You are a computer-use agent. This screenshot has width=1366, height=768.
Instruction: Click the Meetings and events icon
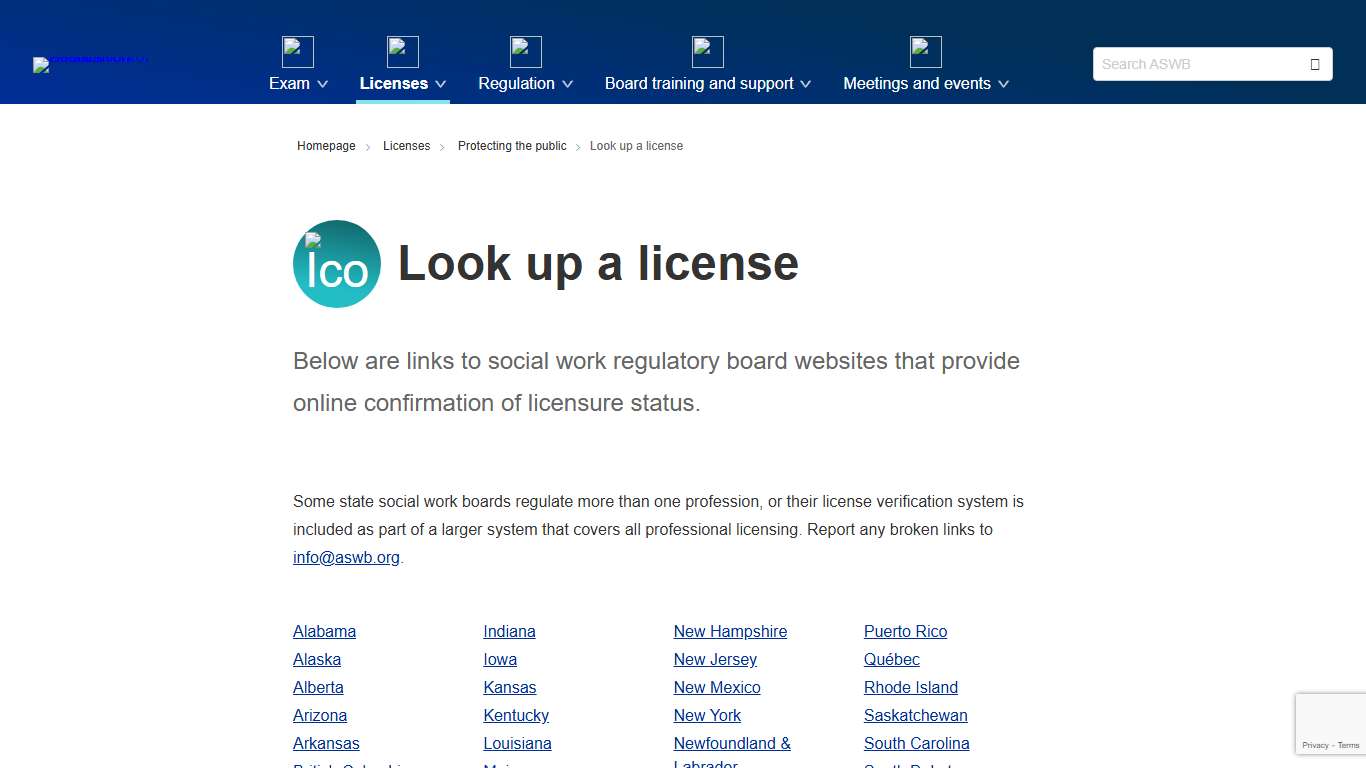925,51
